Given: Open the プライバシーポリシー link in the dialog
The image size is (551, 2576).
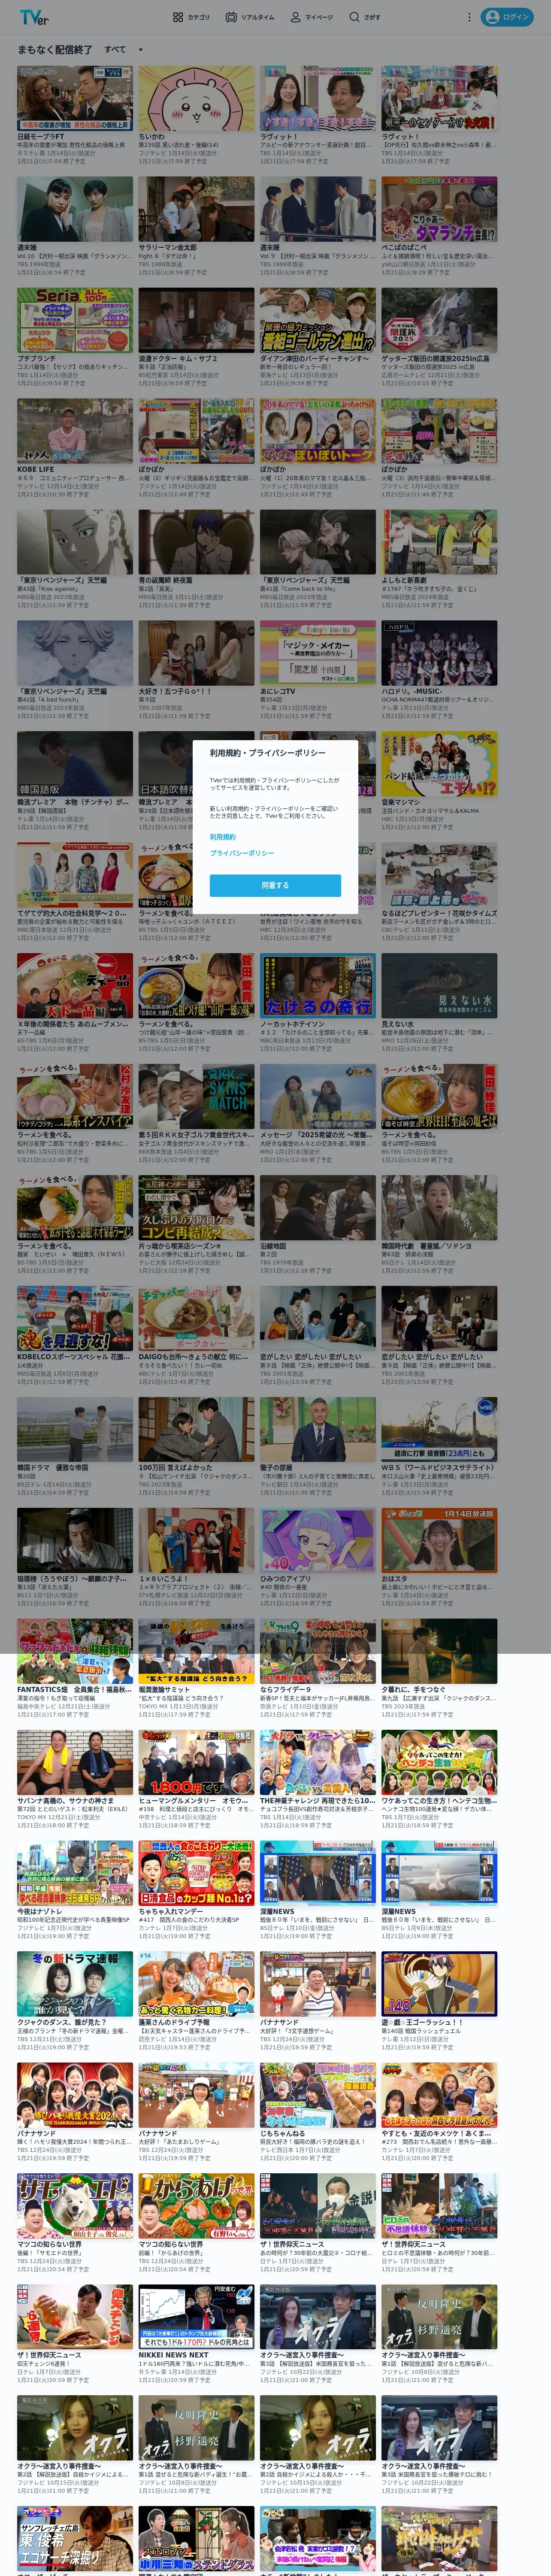Looking at the screenshot, I should tap(242, 853).
